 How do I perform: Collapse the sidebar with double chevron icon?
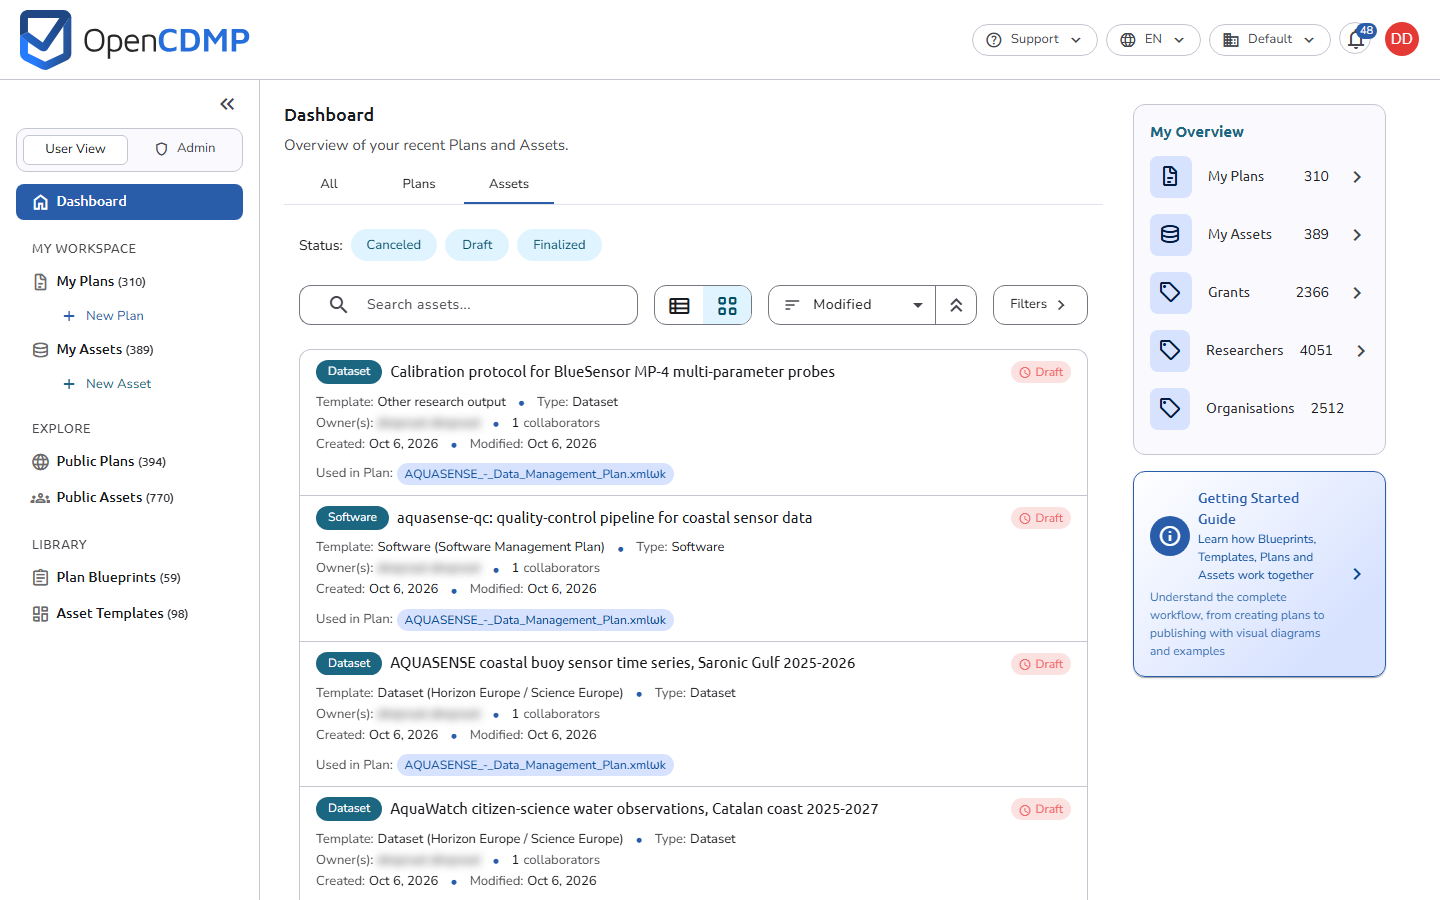227,104
